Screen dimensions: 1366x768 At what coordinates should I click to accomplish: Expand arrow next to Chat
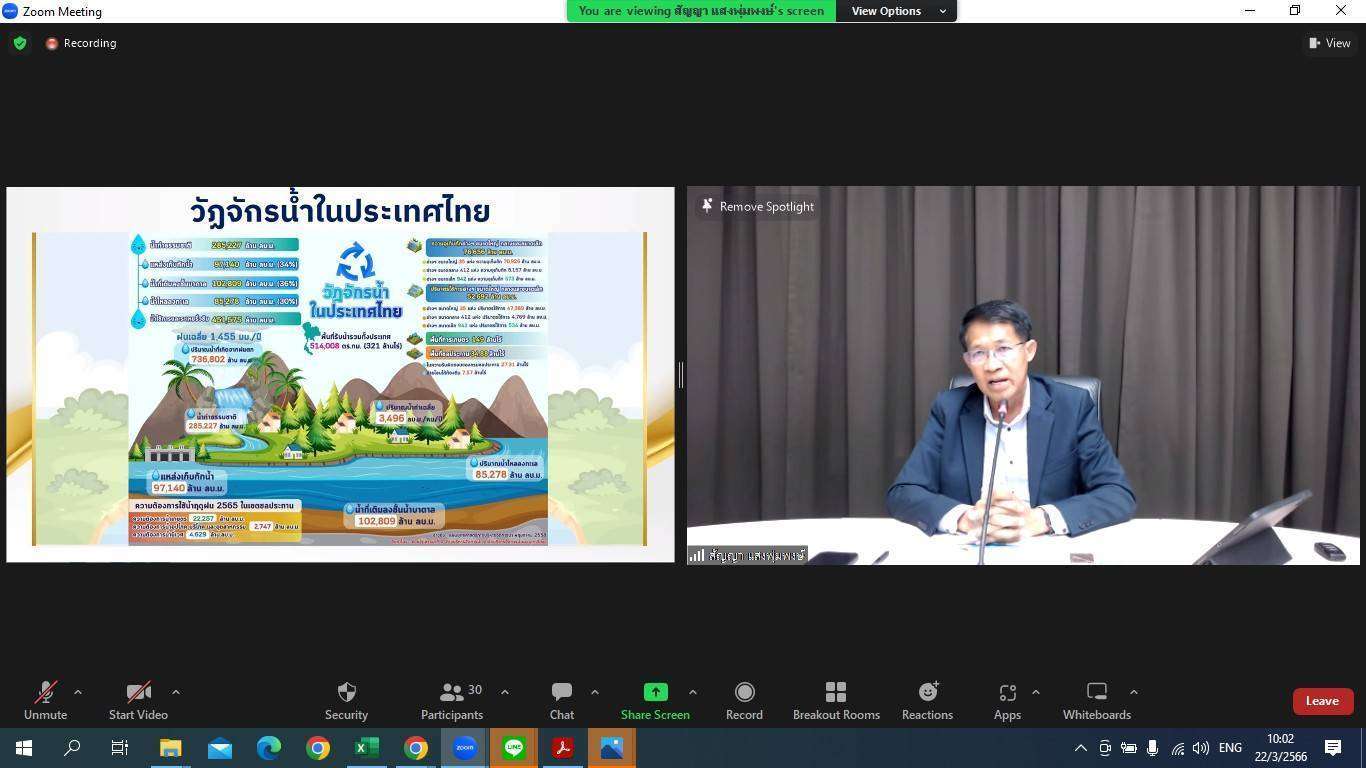click(594, 692)
